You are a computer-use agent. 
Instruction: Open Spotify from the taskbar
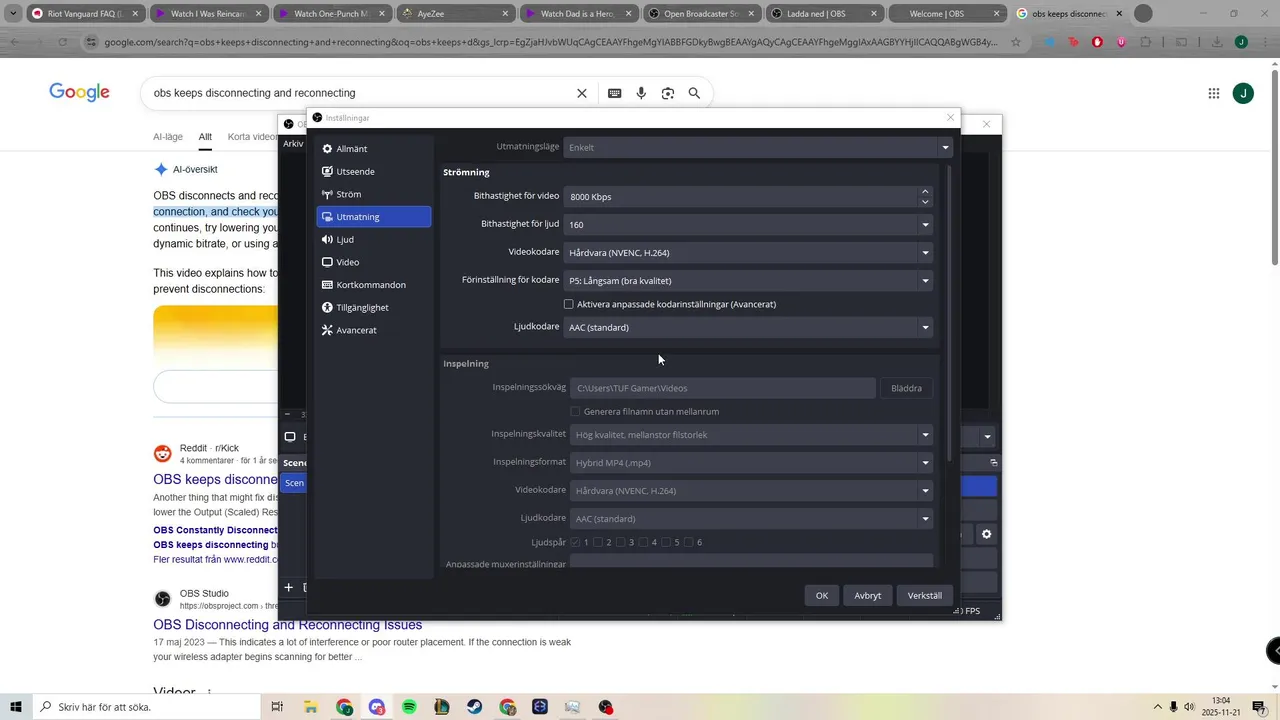pos(409,707)
